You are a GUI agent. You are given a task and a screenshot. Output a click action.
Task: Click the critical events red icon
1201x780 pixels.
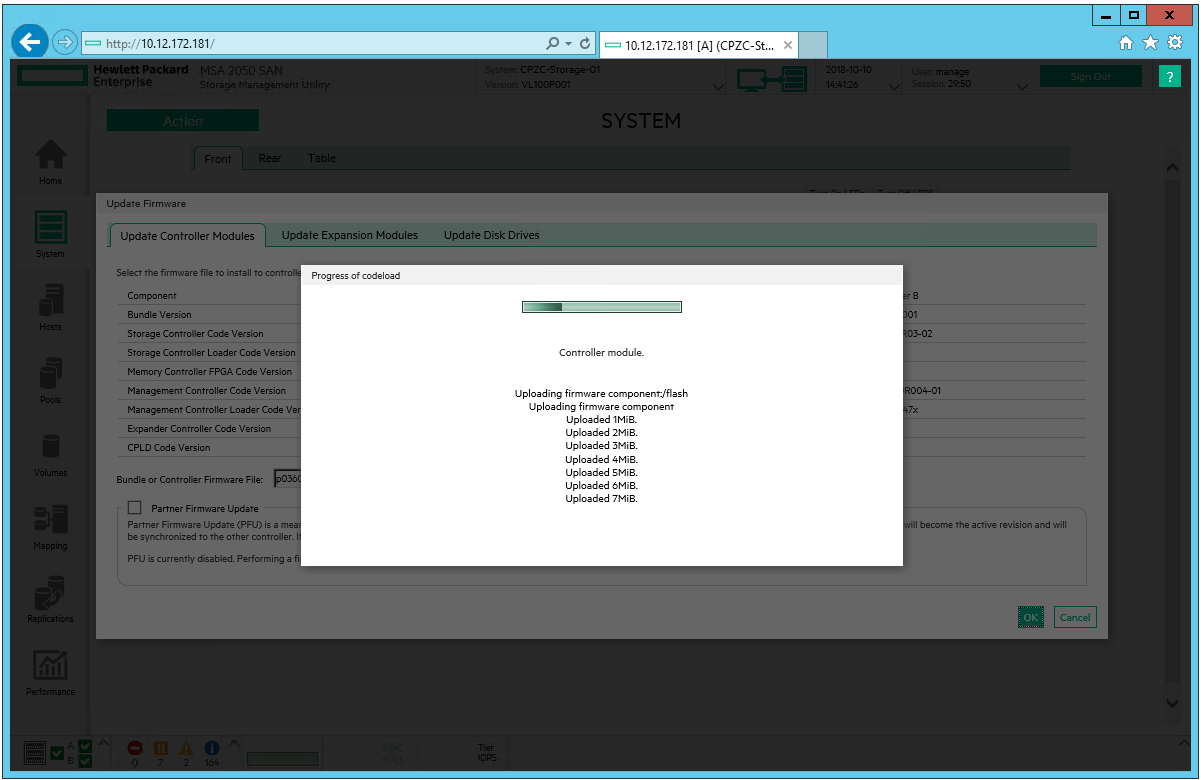(135, 748)
